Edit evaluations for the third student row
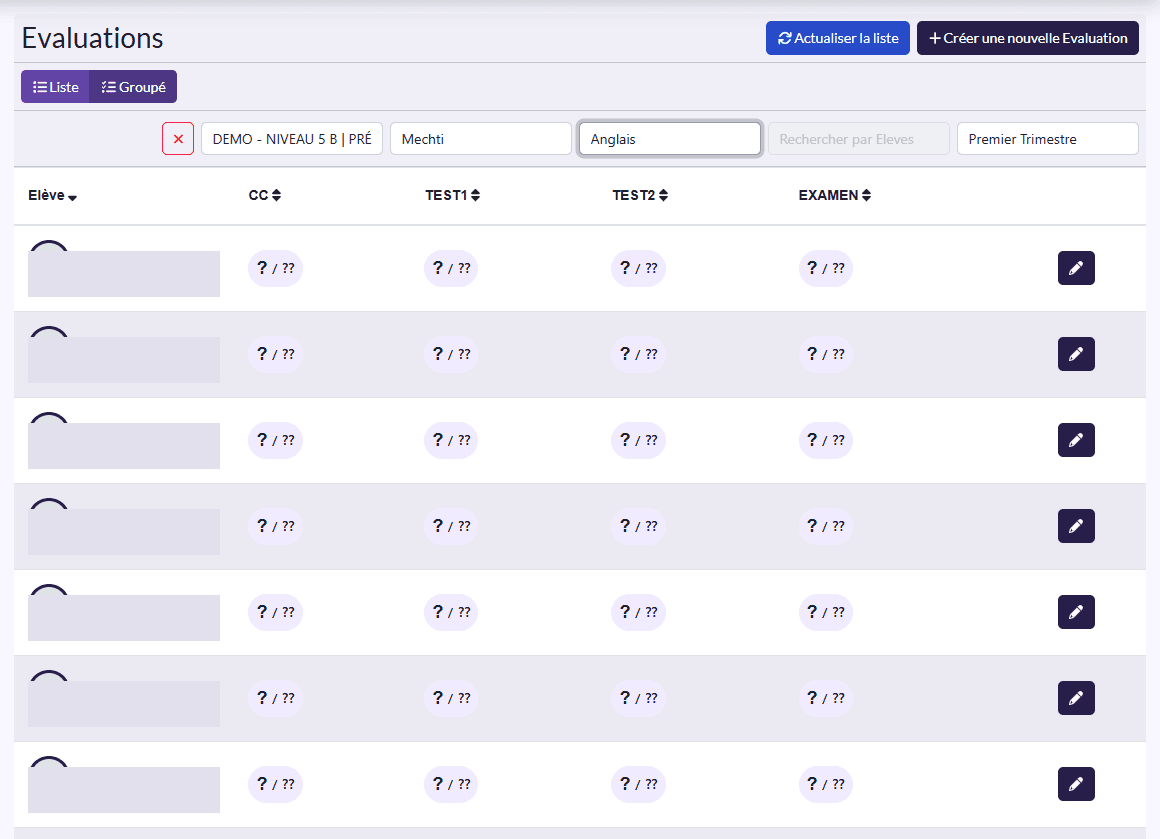The width and height of the screenshot is (1160, 839). point(1076,440)
